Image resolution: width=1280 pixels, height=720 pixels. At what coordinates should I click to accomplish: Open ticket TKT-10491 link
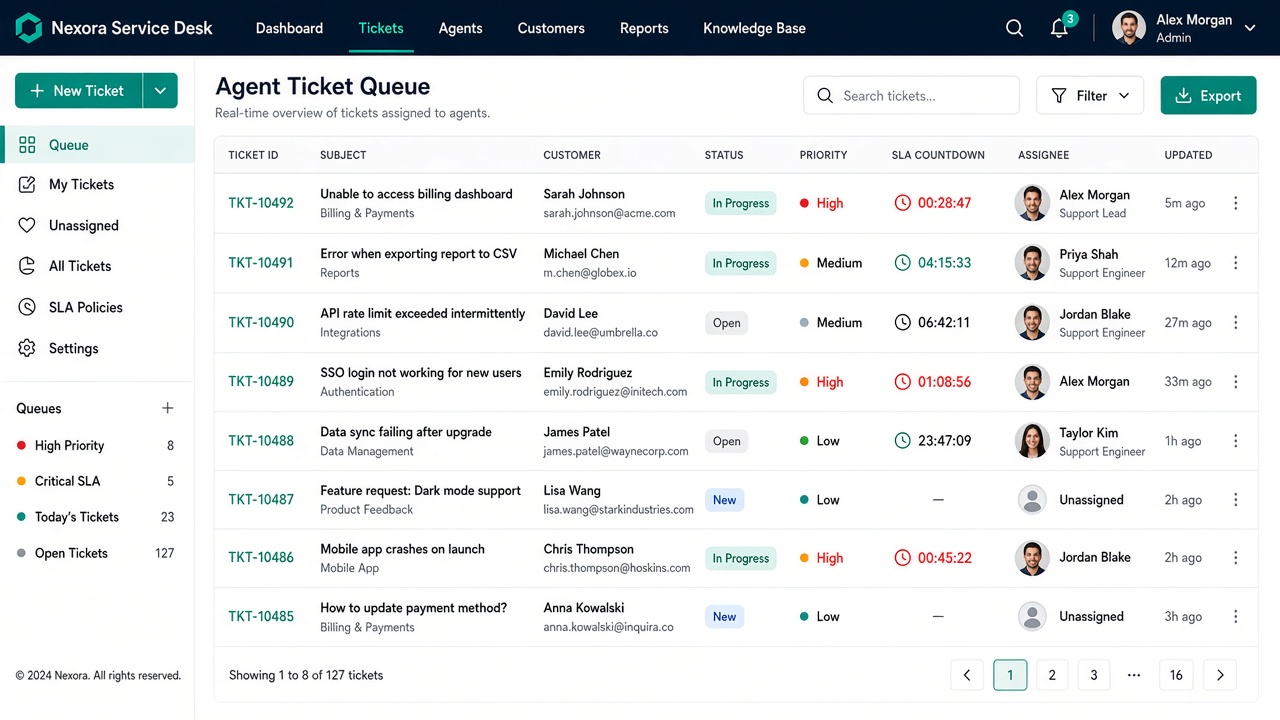coord(261,263)
